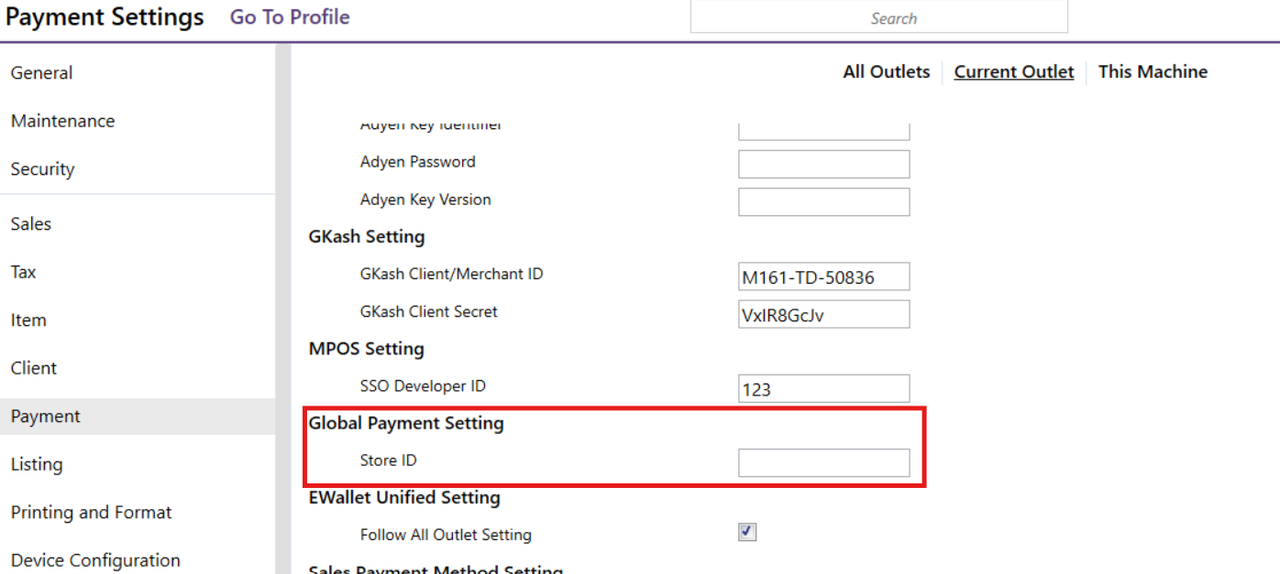Image resolution: width=1280 pixels, height=574 pixels.
Task: Focus the GKash Client/Merchant ID field
Action: coord(823,277)
